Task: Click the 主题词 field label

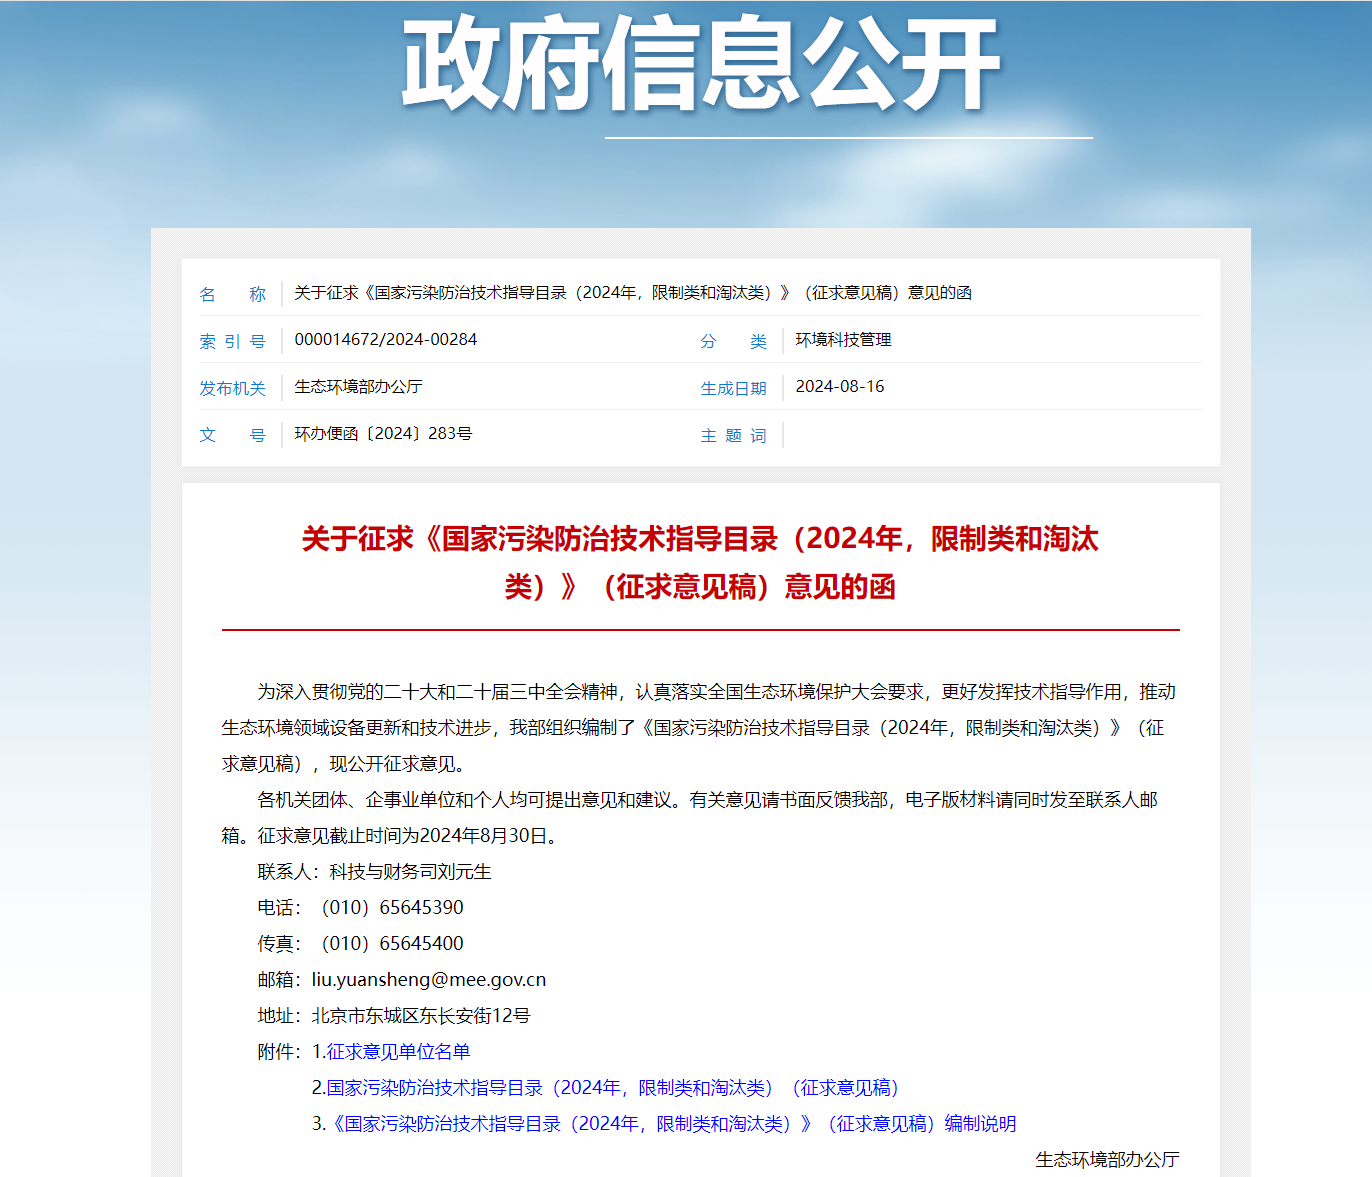Action: (x=733, y=435)
